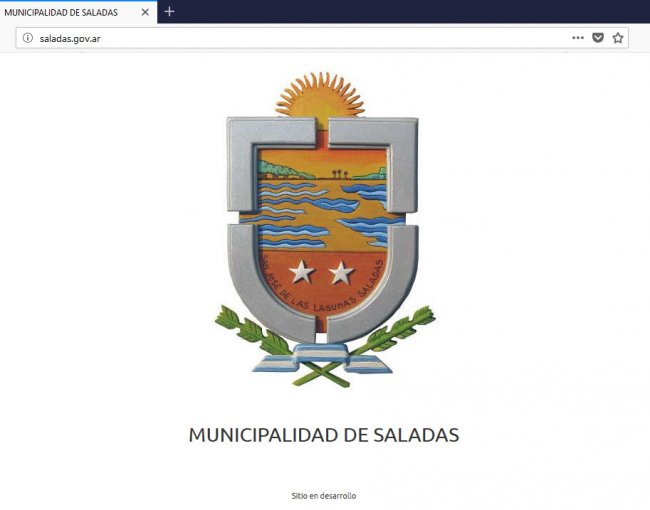
Task: Close the MUNICIPALIDAD DE SALADAS tab
Action: tap(145, 12)
